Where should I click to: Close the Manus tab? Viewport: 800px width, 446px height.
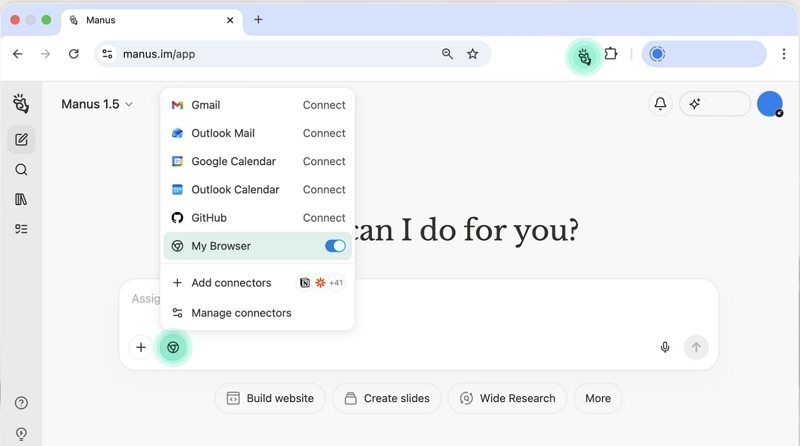(230, 20)
